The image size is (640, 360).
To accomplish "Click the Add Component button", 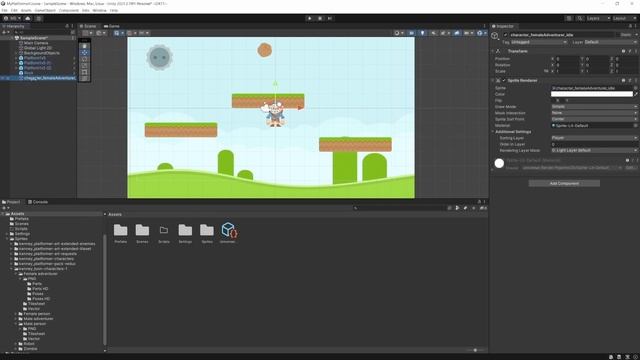I will (x=564, y=184).
